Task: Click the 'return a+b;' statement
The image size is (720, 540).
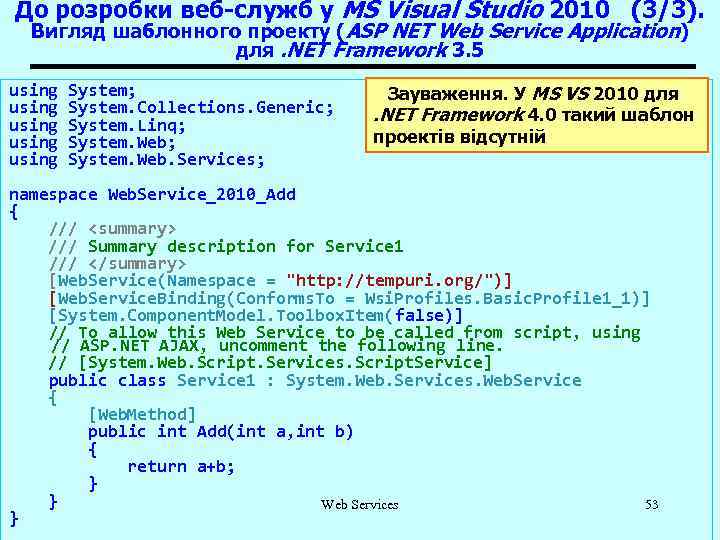Action: click(181, 467)
